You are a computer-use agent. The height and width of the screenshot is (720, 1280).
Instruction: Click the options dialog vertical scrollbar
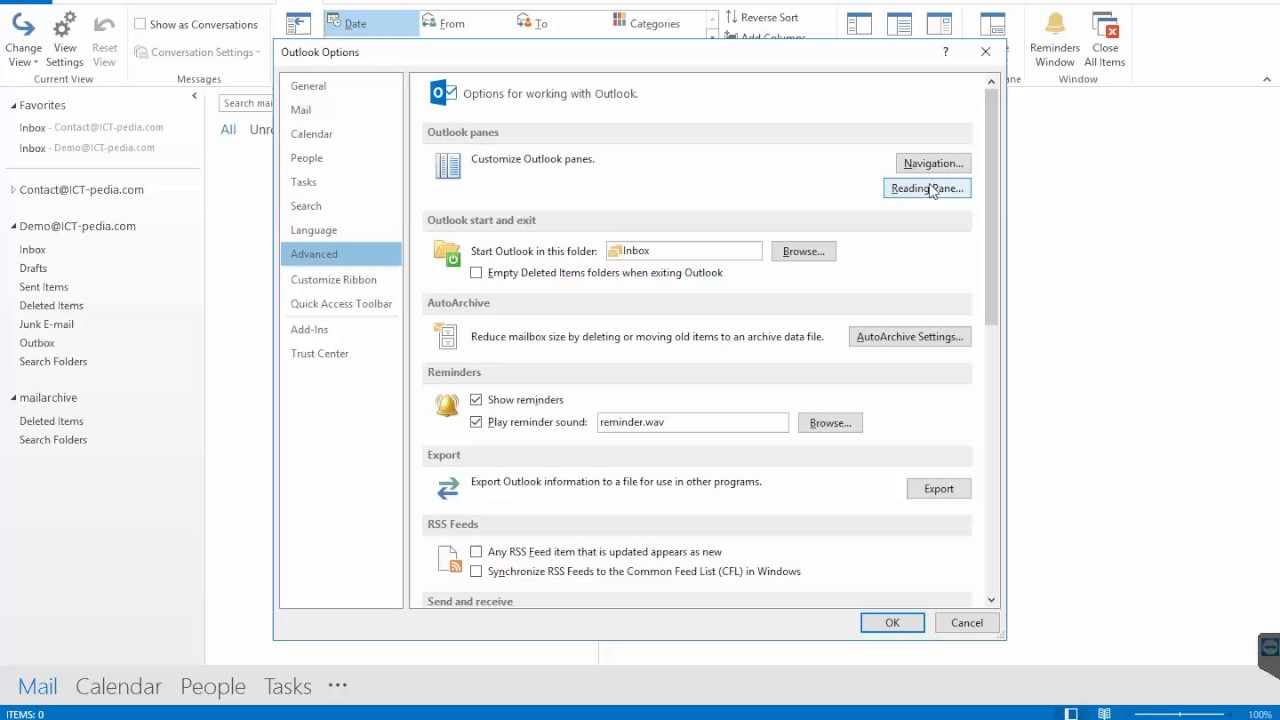(x=992, y=206)
